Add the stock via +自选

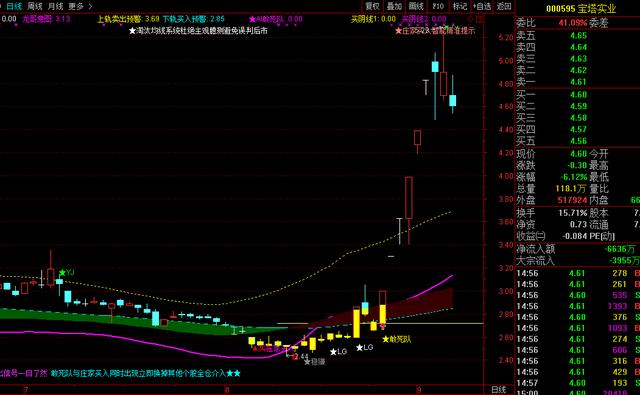click(x=482, y=6)
